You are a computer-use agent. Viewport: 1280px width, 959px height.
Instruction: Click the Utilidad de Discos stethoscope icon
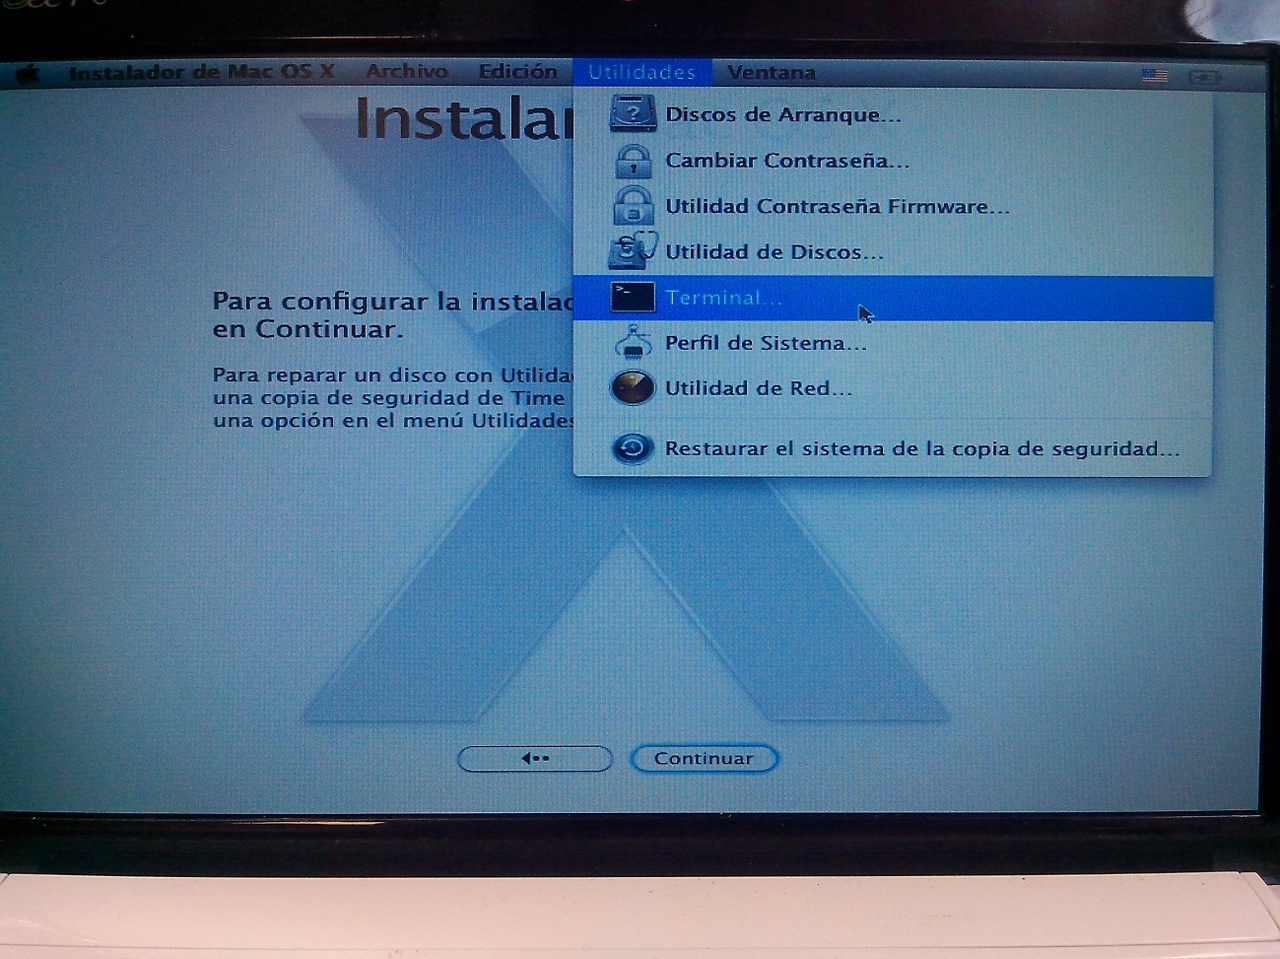point(632,250)
